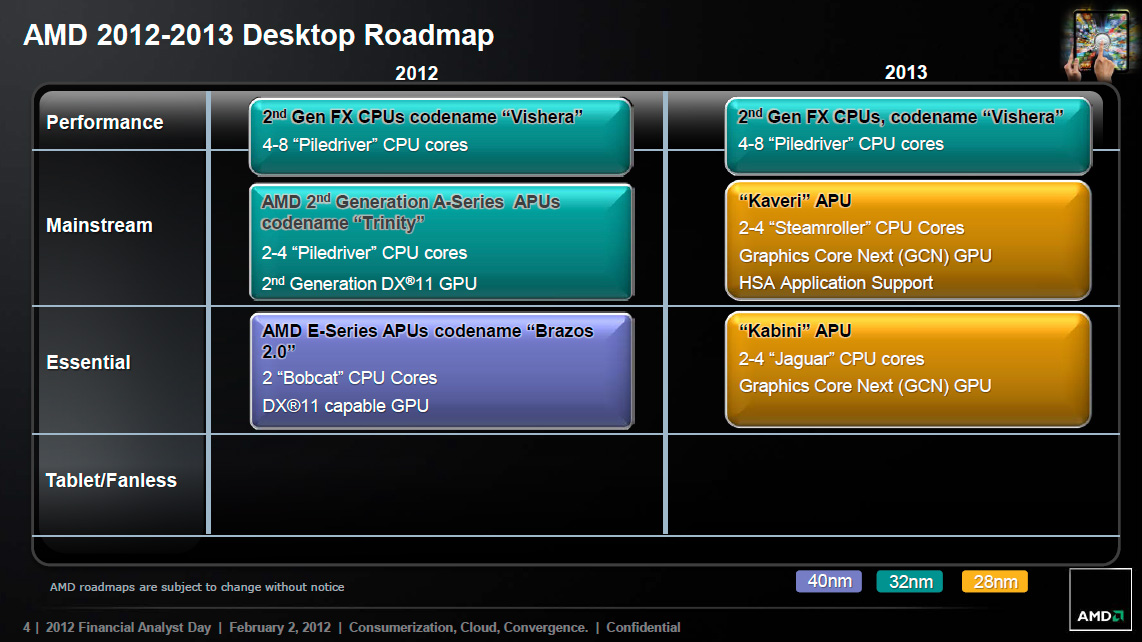Click the Essential row label
Screen dimensions: 1142x642
point(89,362)
